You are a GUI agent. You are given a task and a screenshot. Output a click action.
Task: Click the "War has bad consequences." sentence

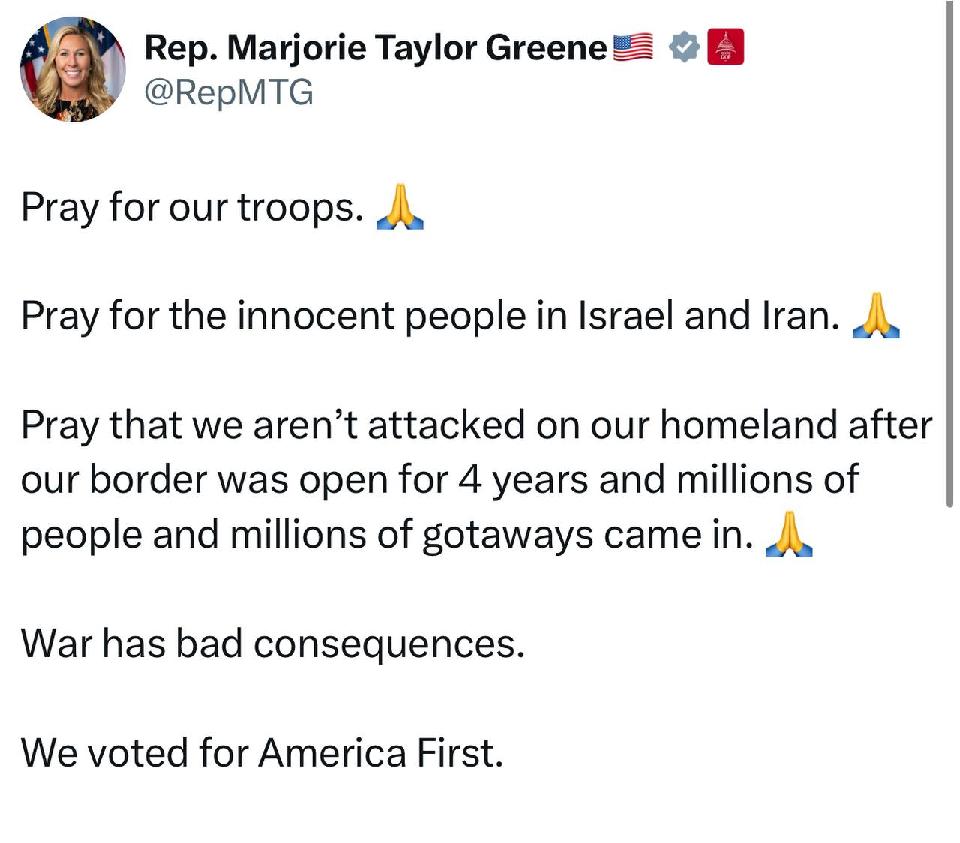pyautogui.click(x=273, y=644)
